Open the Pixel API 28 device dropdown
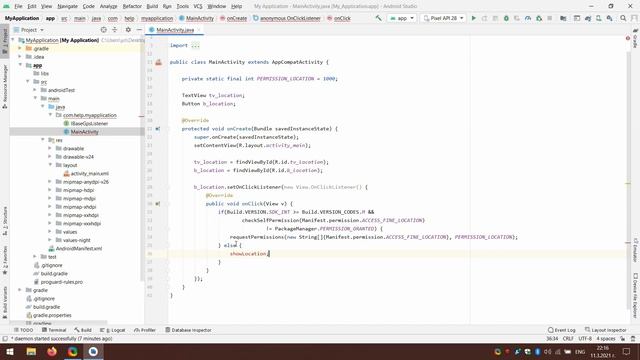Image resolution: width=640 pixels, height=360 pixels. click(x=443, y=18)
